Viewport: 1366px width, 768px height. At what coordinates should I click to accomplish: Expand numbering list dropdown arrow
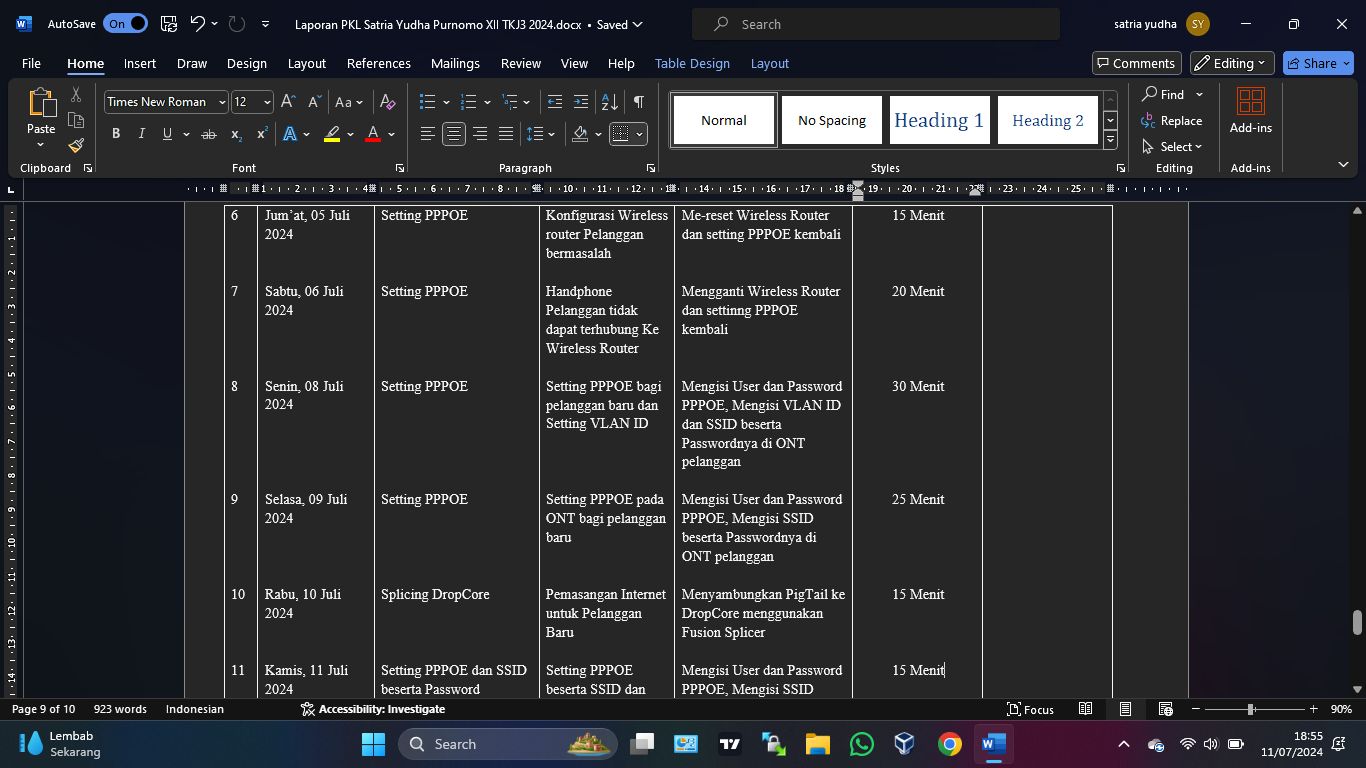487,102
